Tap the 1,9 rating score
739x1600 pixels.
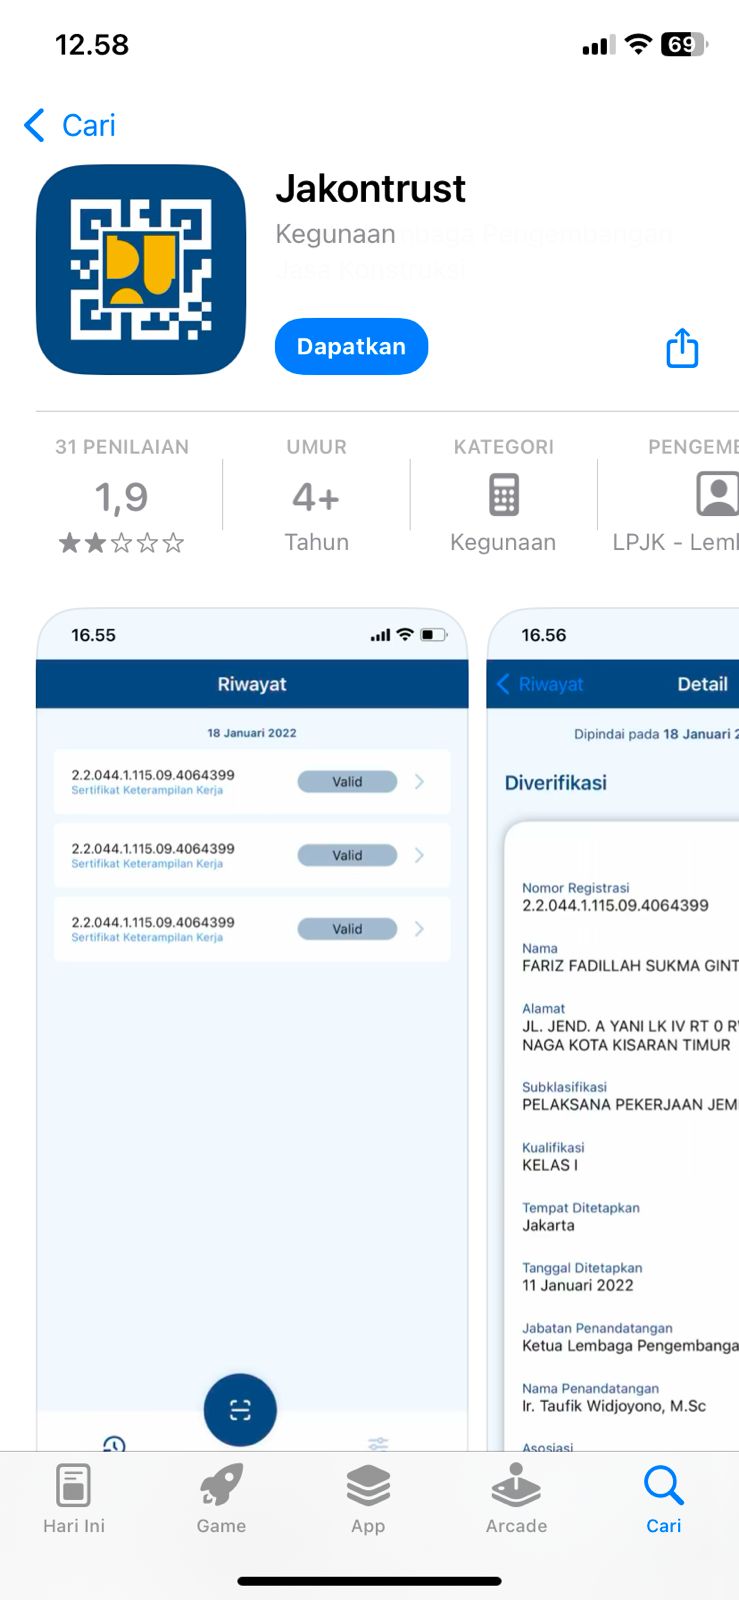coord(121,497)
